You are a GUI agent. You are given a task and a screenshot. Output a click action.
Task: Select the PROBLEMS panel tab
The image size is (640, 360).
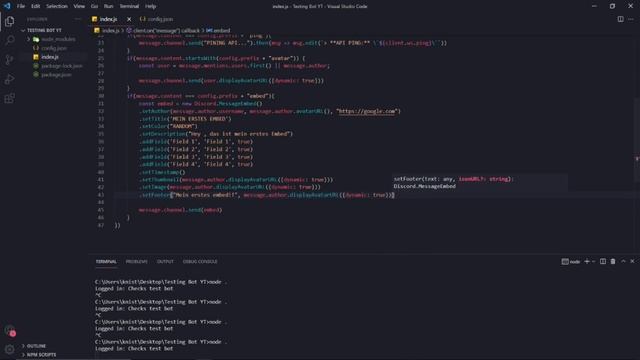click(136, 262)
